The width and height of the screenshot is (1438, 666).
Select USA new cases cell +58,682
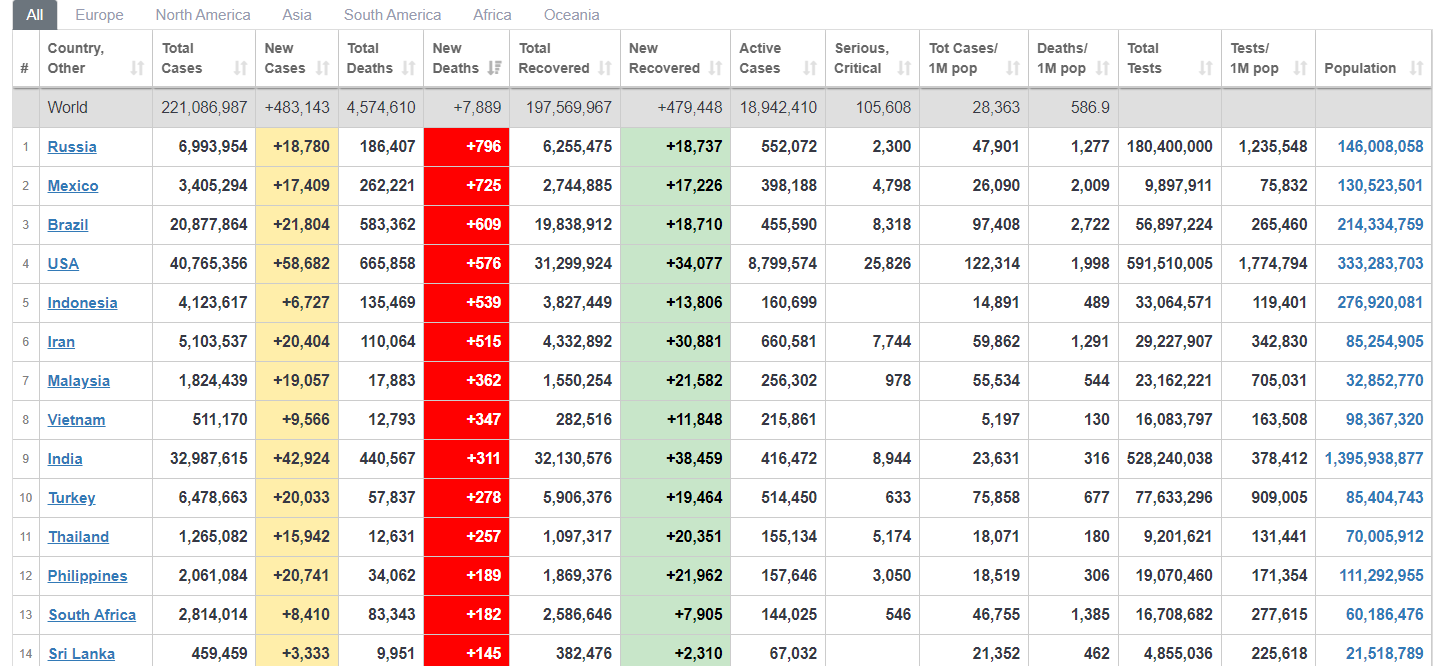[x=297, y=264]
